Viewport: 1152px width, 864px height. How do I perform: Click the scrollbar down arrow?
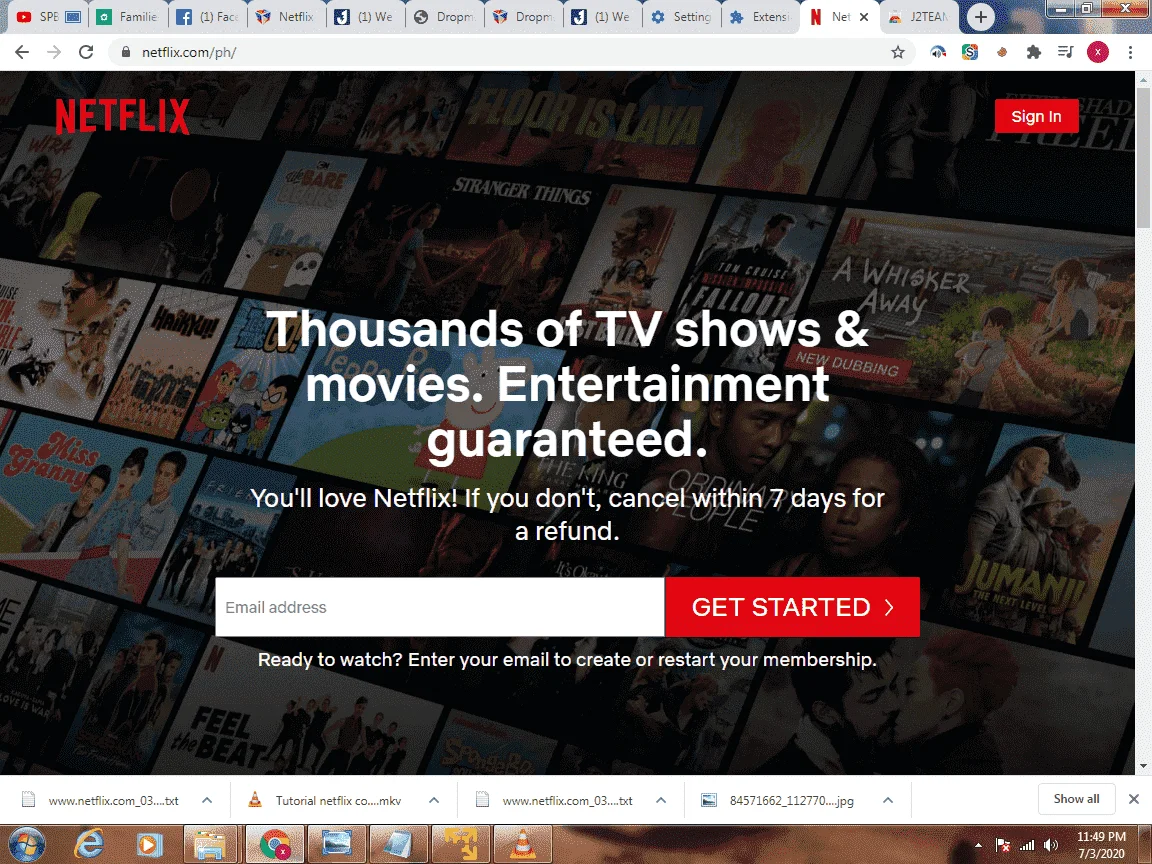click(1143, 766)
